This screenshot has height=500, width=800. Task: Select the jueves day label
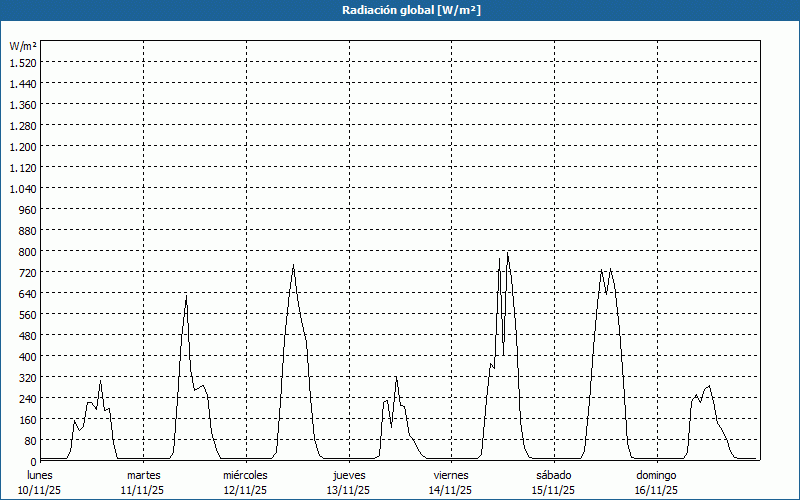pyautogui.click(x=348, y=475)
